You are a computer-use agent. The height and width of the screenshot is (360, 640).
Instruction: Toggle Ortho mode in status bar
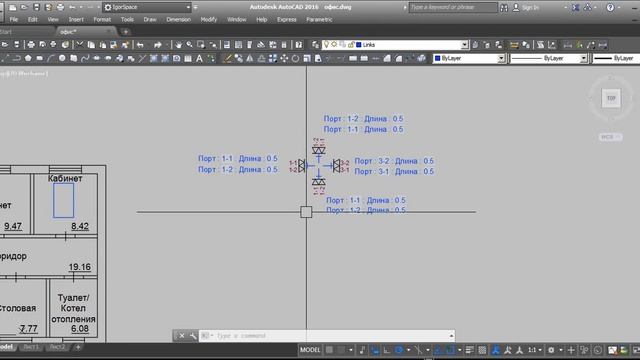point(386,350)
